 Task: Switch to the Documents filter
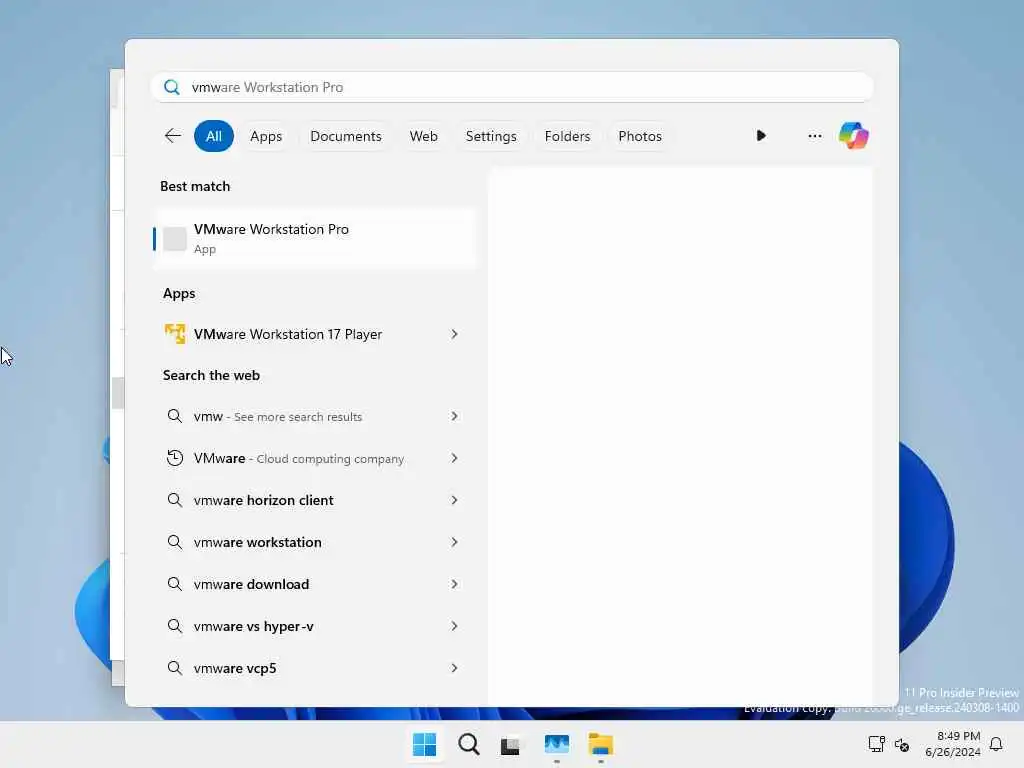pos(345,136)
